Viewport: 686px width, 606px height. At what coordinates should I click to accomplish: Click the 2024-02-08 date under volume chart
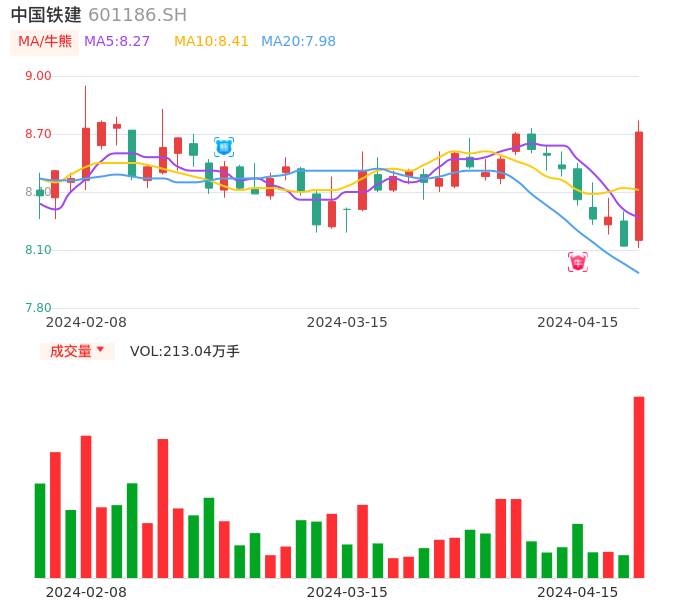pyautogui.click(x=86, y=592)
